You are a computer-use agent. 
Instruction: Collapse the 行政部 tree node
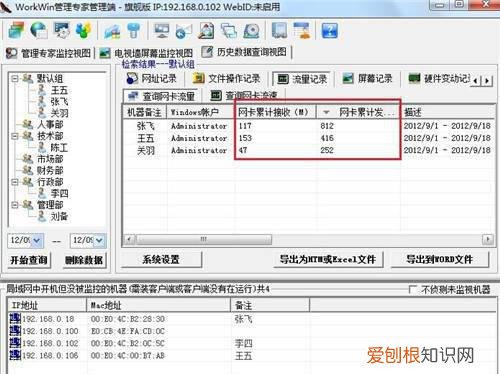click(15, 182)
